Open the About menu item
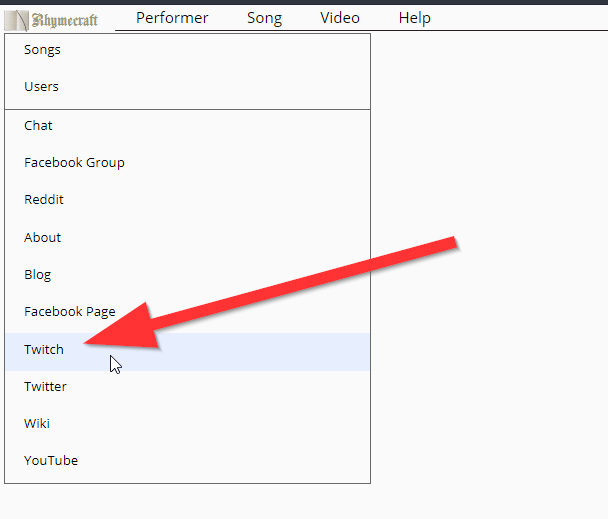The height and width of the screenshot is (519, 608). click(x=42, y=238)
